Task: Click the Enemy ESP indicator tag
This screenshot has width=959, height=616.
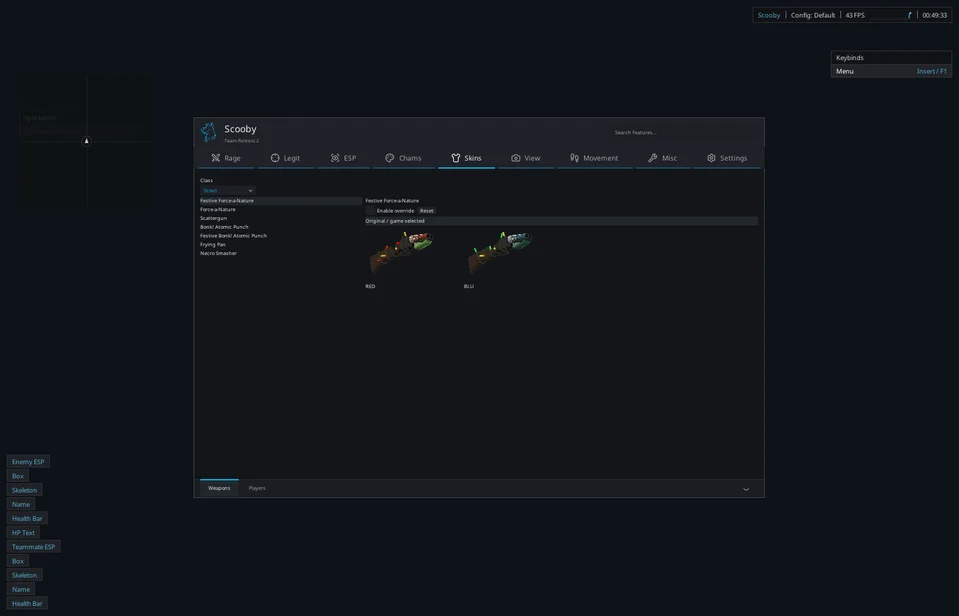Action: tap(28, 462)
